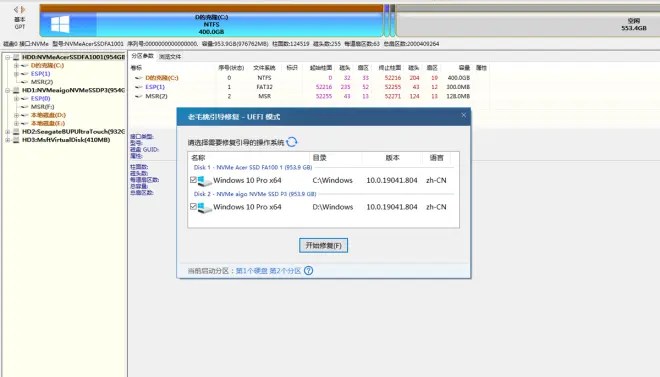Click the next disk right arrow icon
660x377 pixels.
click(23, 9)
